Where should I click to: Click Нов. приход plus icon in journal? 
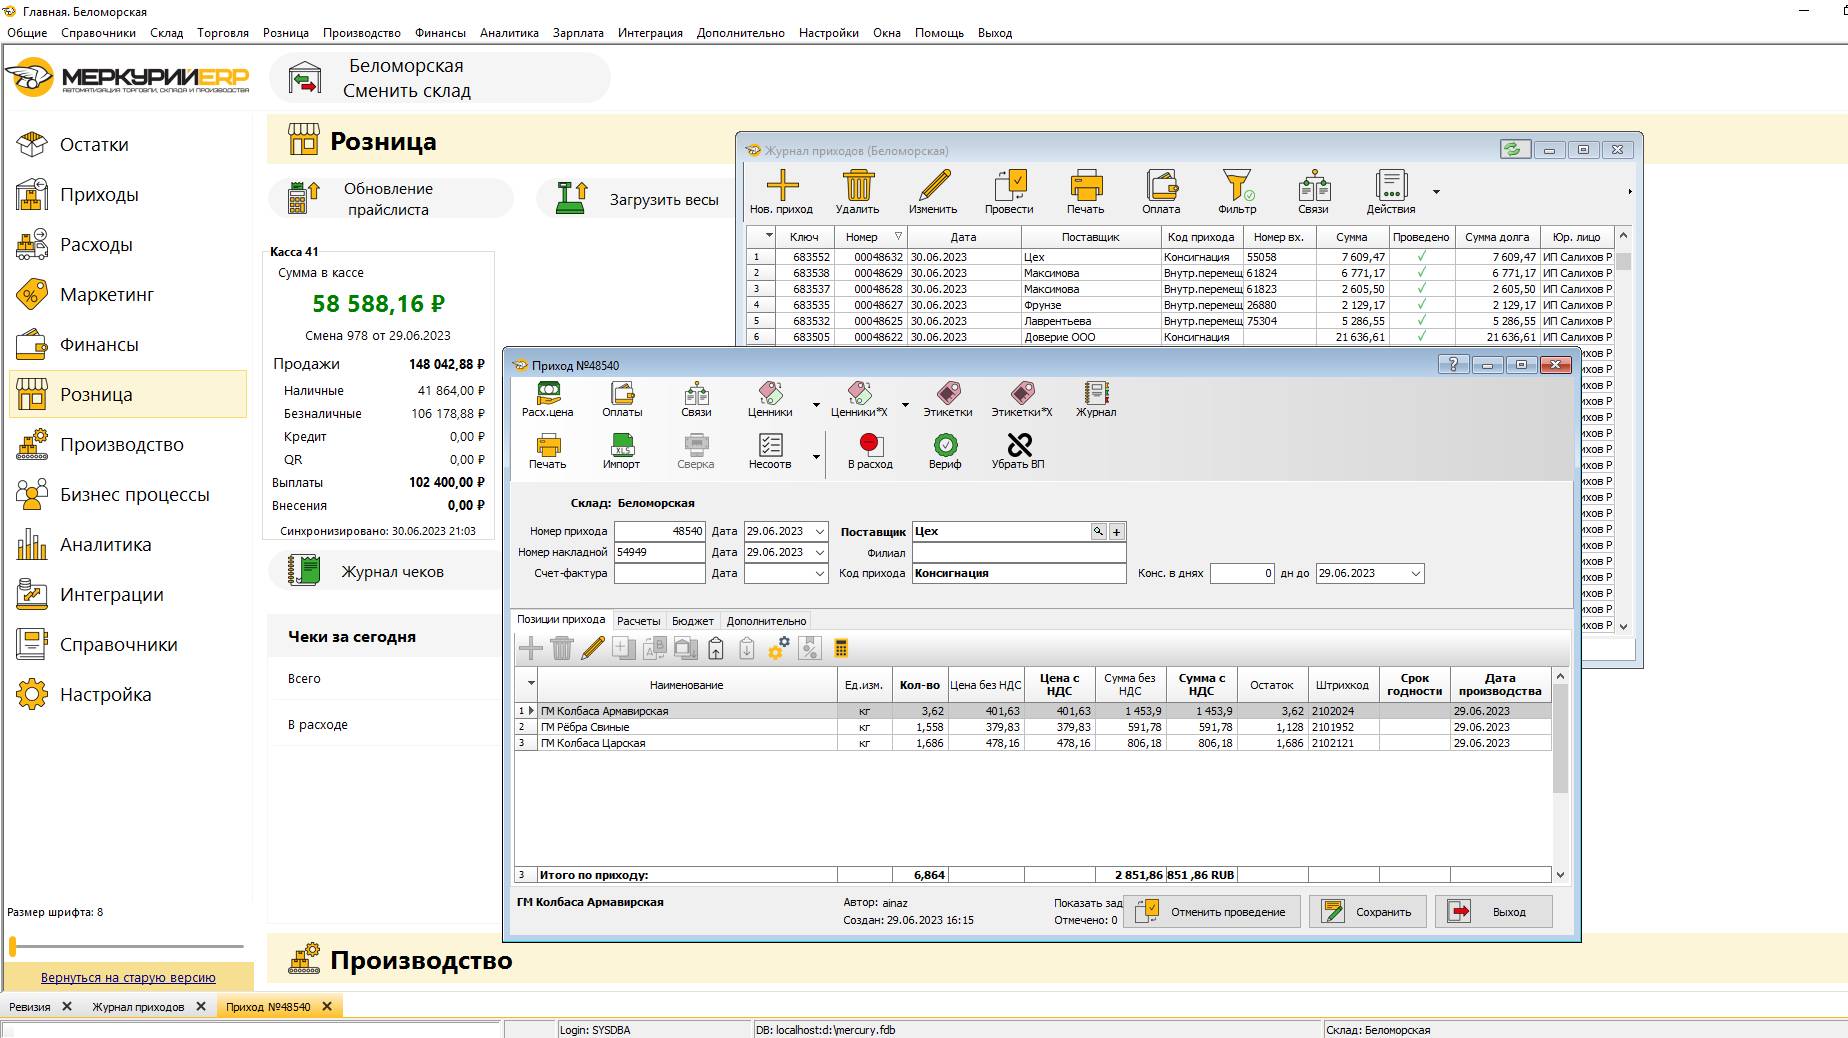[782, 185]
